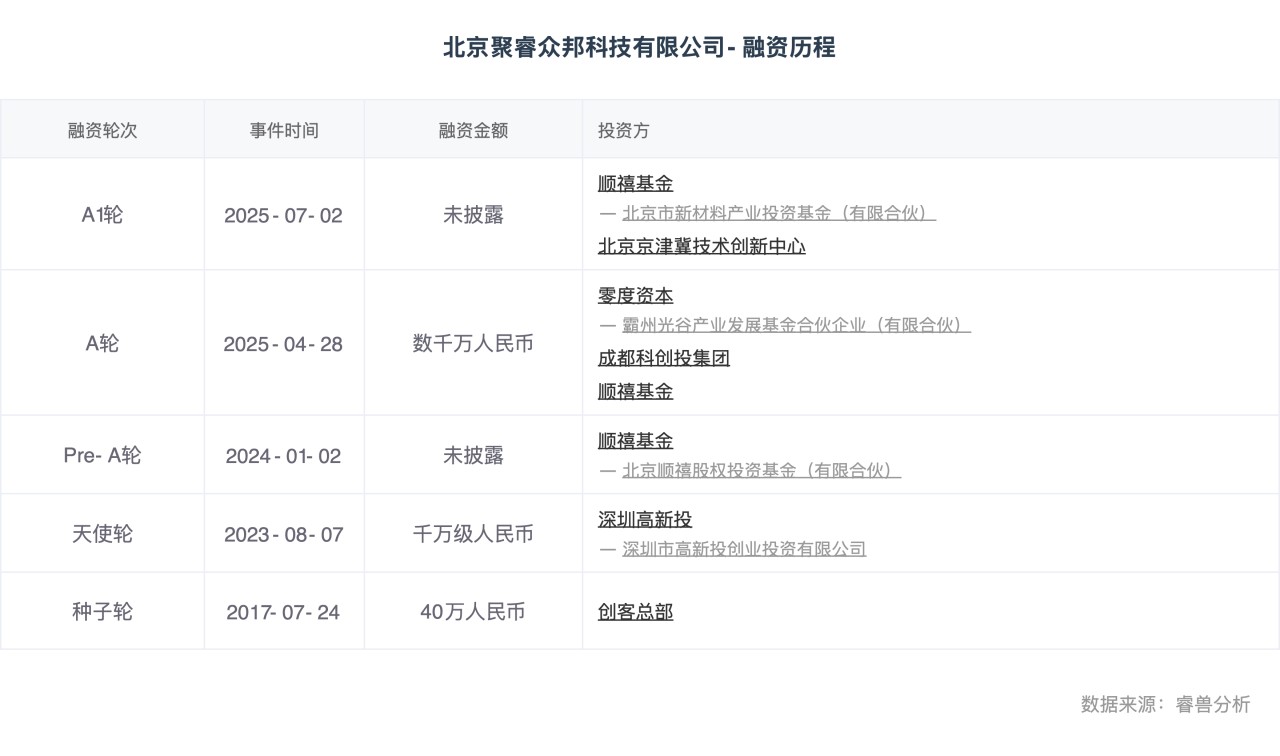Select the A1轮 round cell

102,215
